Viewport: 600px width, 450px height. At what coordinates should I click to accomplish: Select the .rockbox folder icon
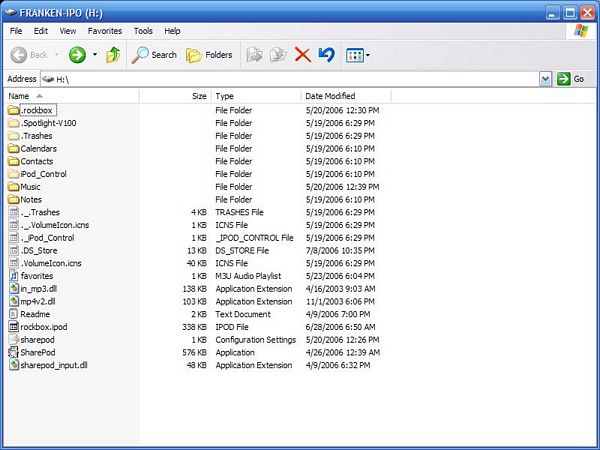14,110
